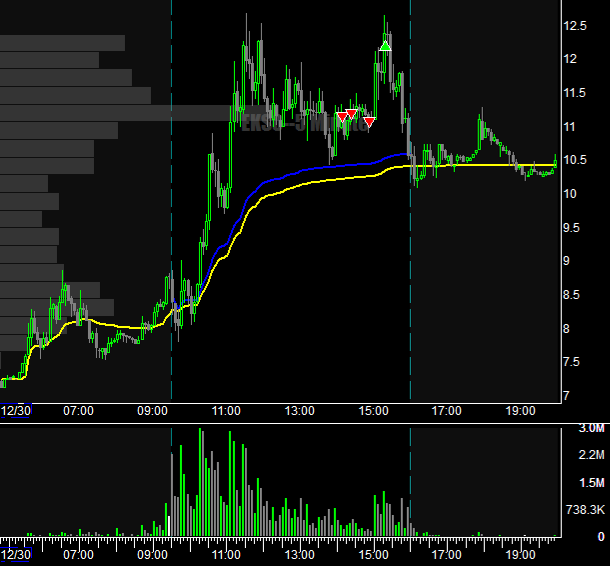Click 15:00 on the price chart time axis
The height and width of the screenshot is (566, 610).
pos(373,411)
